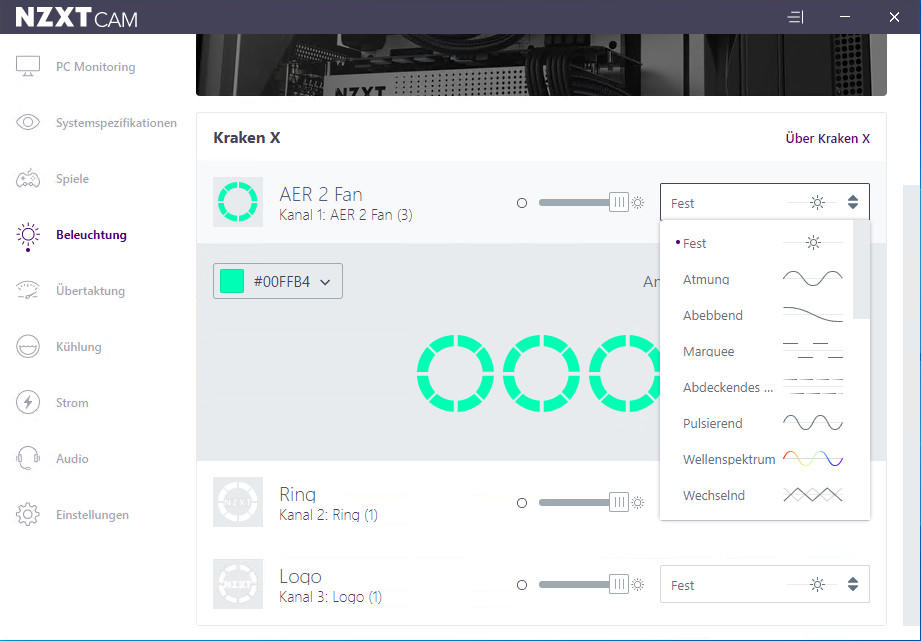This screenshot has height=641, width=921.
Task: Select the Atmung lighting effect
Action: click(706, 279)
